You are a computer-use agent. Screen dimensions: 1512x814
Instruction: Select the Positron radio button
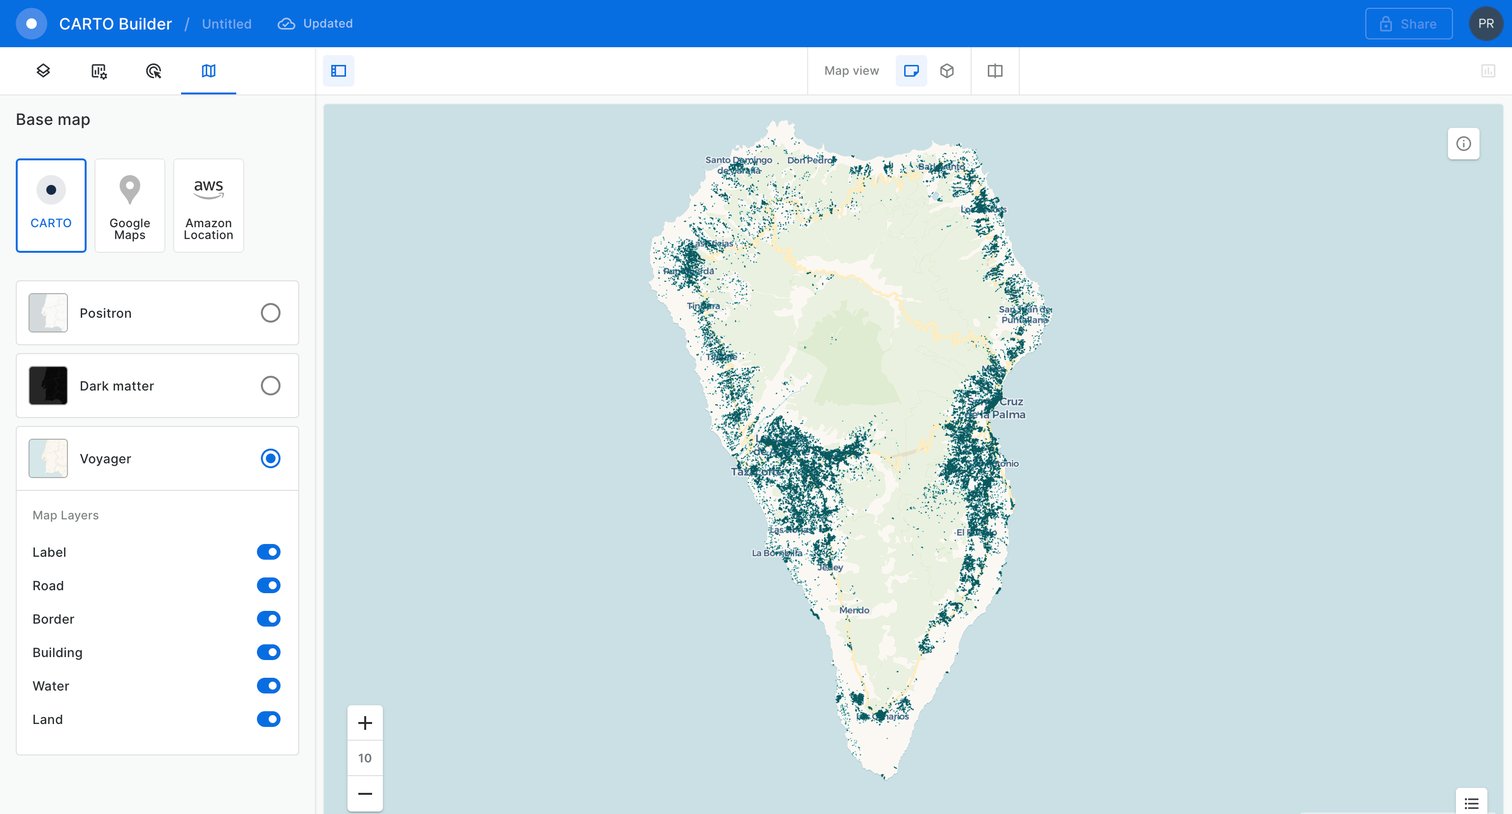point(270,313)
